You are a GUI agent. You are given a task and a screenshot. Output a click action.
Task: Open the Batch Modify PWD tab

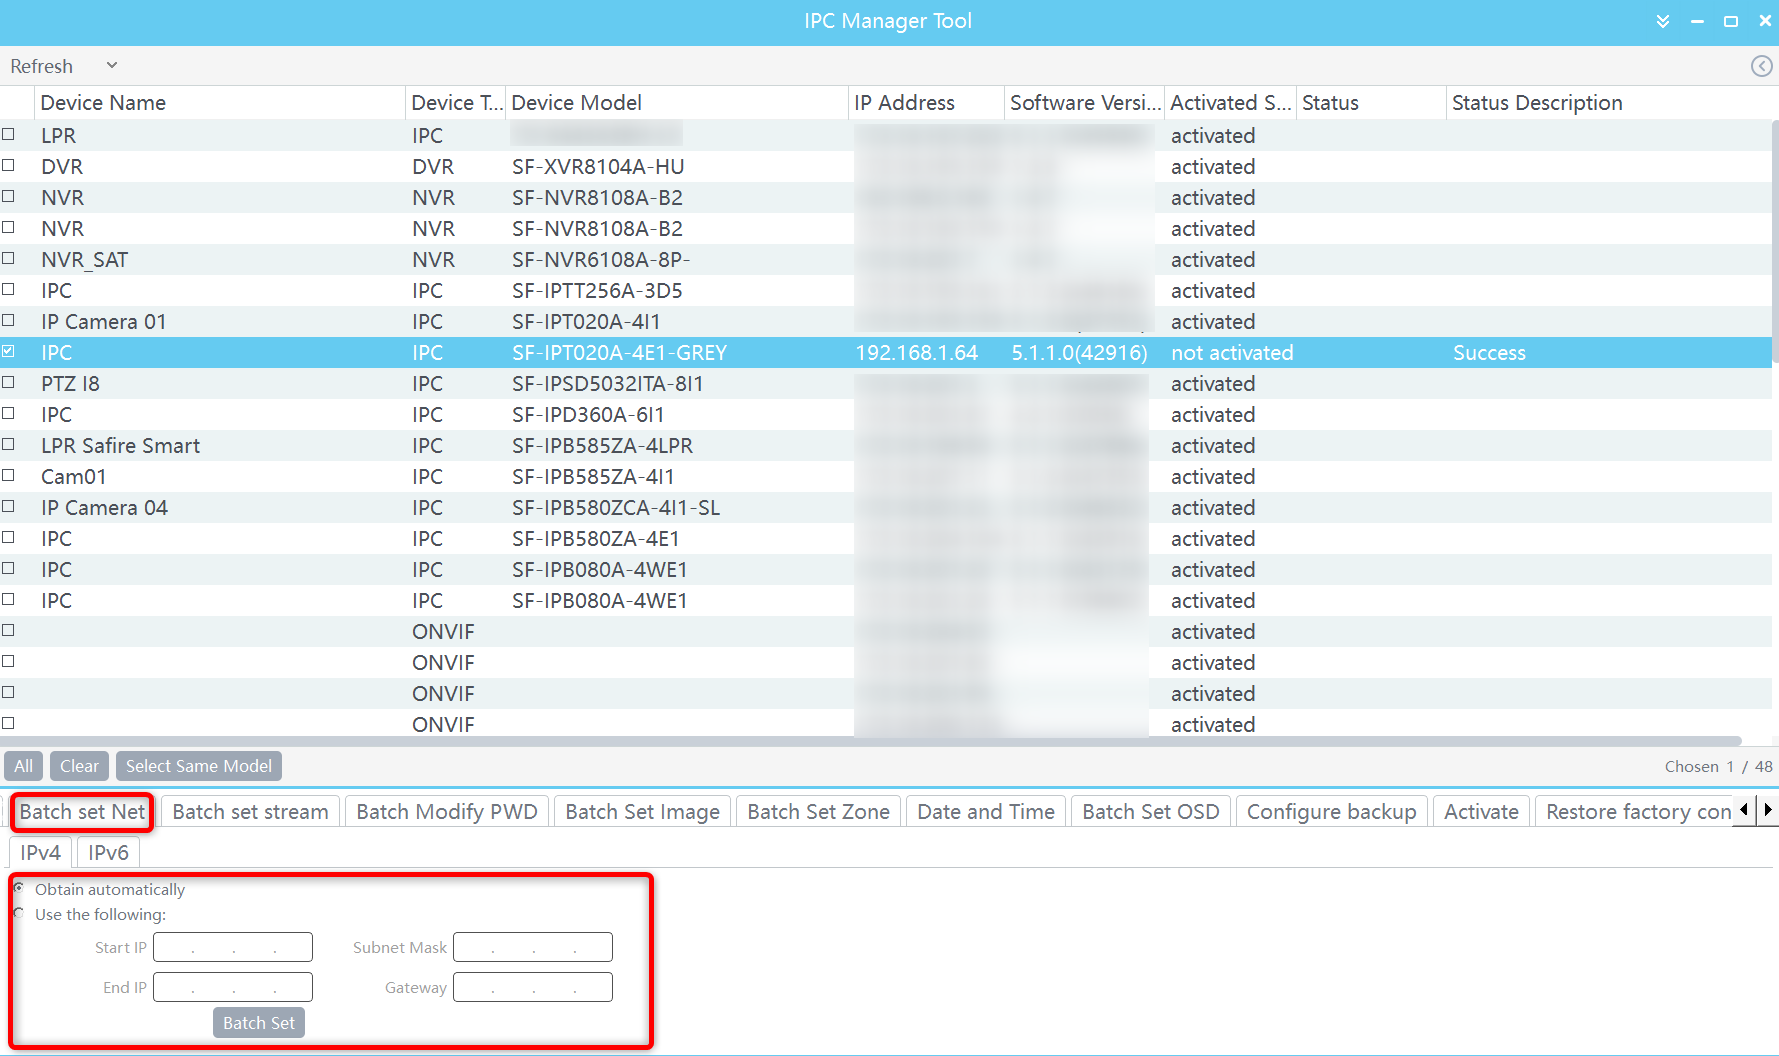click(447, 812)
